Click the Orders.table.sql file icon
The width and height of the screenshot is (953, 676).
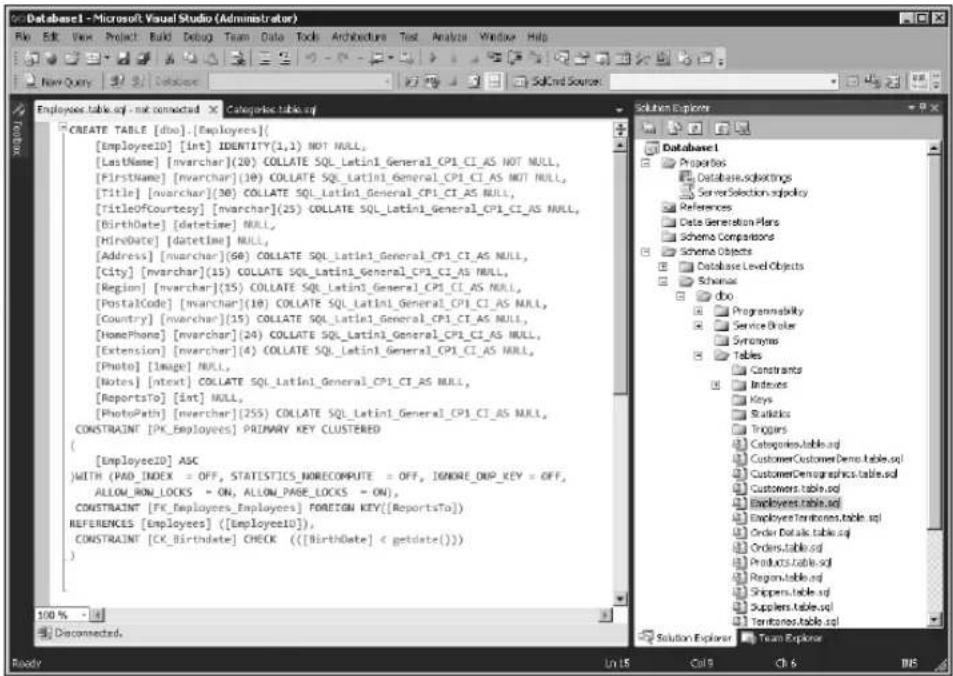pyautogui.click(x=739, y=548)
